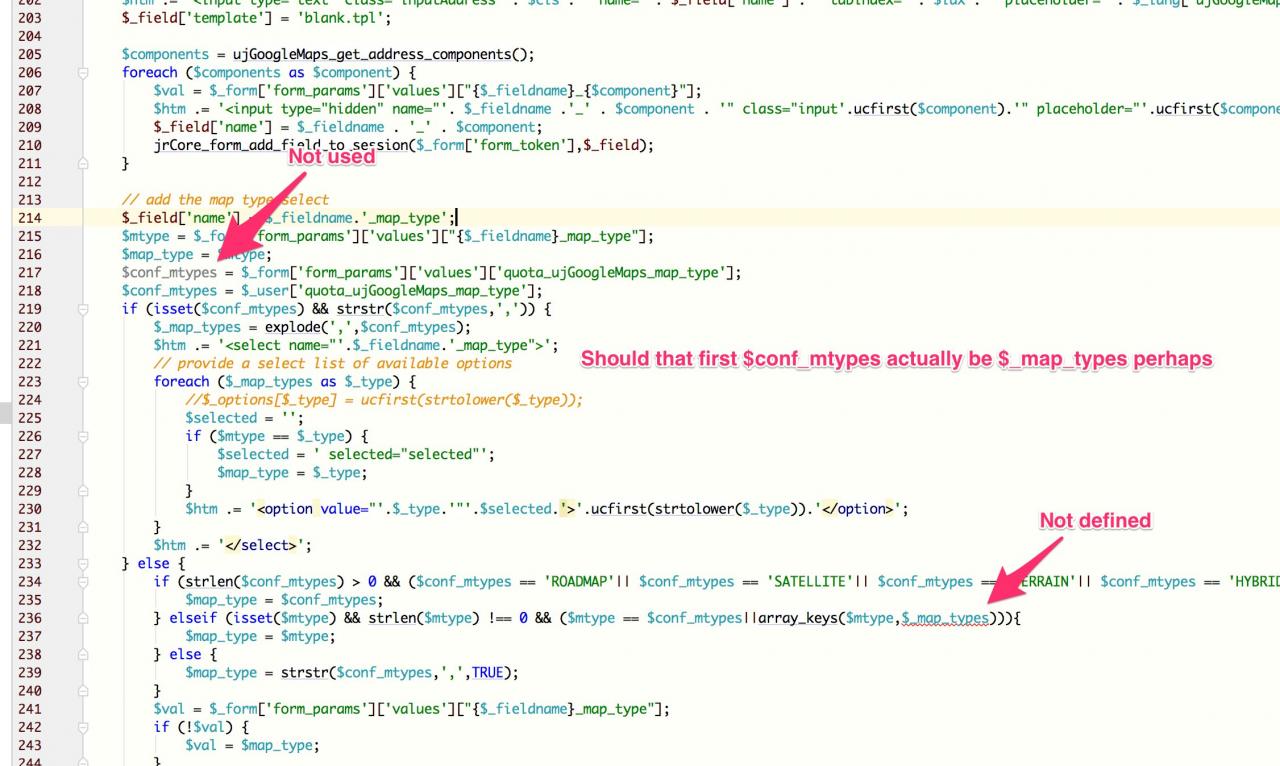Click line number 222 in the gutter

(x=29, y=363)
